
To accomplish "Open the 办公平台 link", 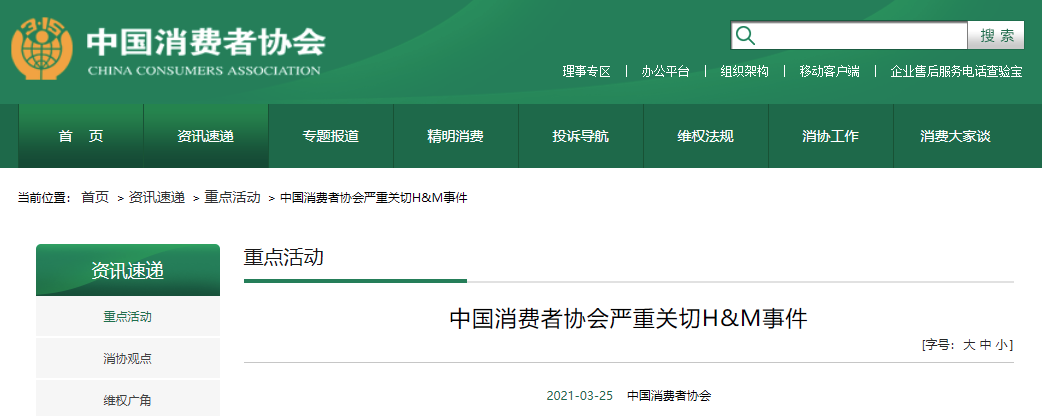I will [x=665, y=71].
